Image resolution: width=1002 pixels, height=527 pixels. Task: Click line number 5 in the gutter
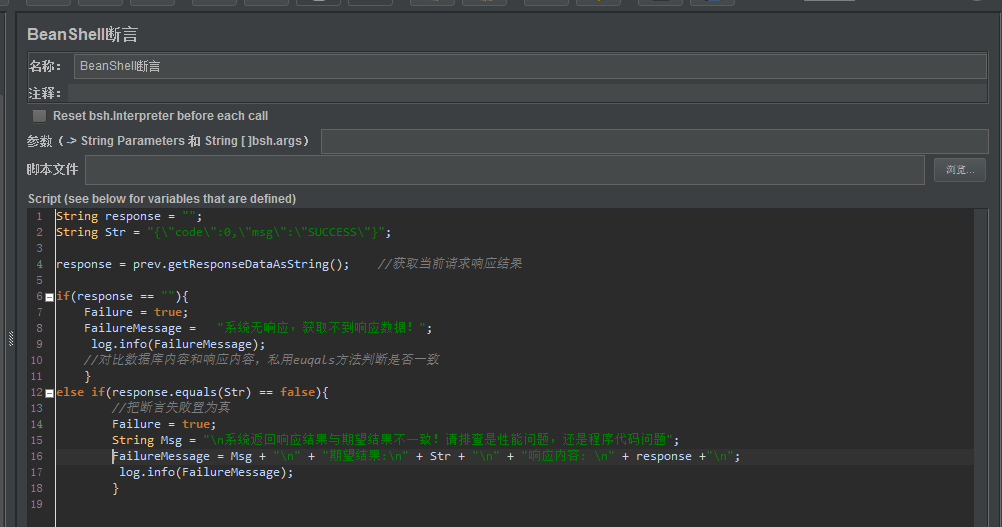coord(40,280)
